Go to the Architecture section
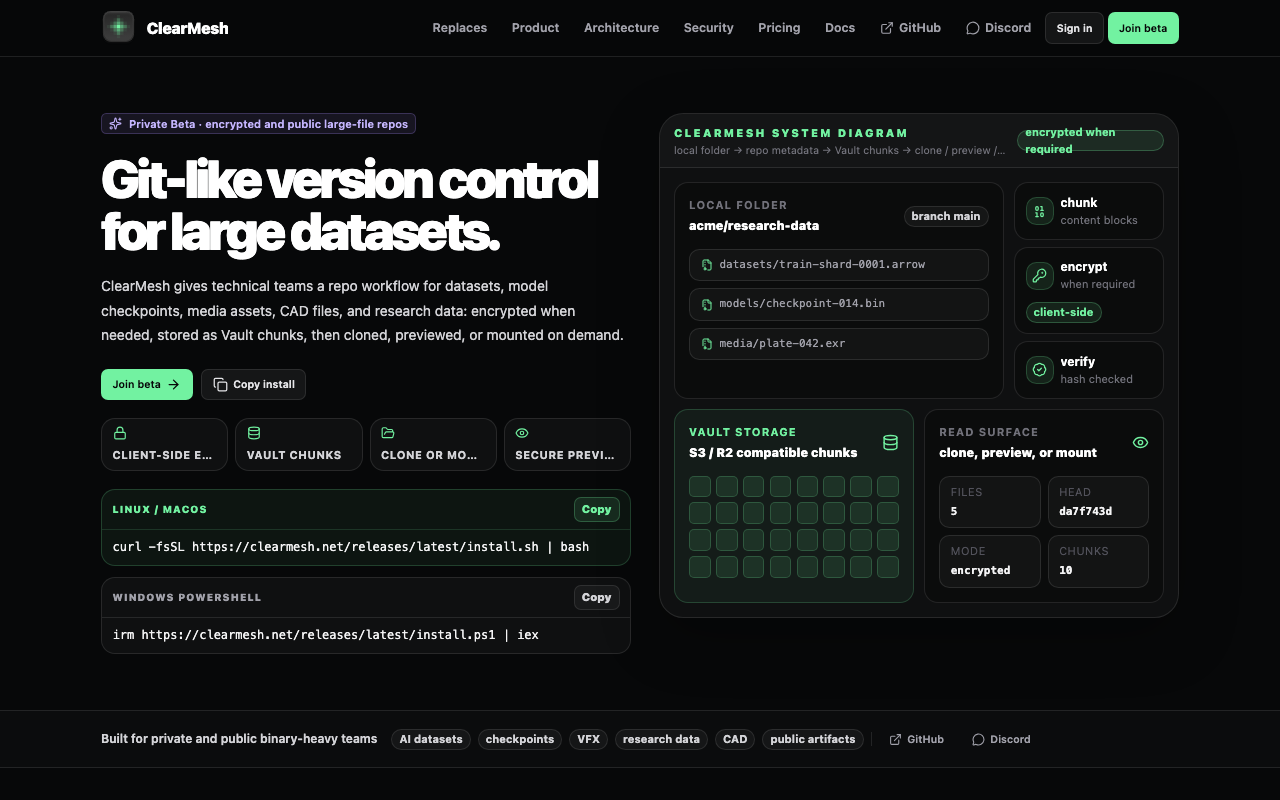1280x800 pixels. pyautogui.click(x=621, y=28)
